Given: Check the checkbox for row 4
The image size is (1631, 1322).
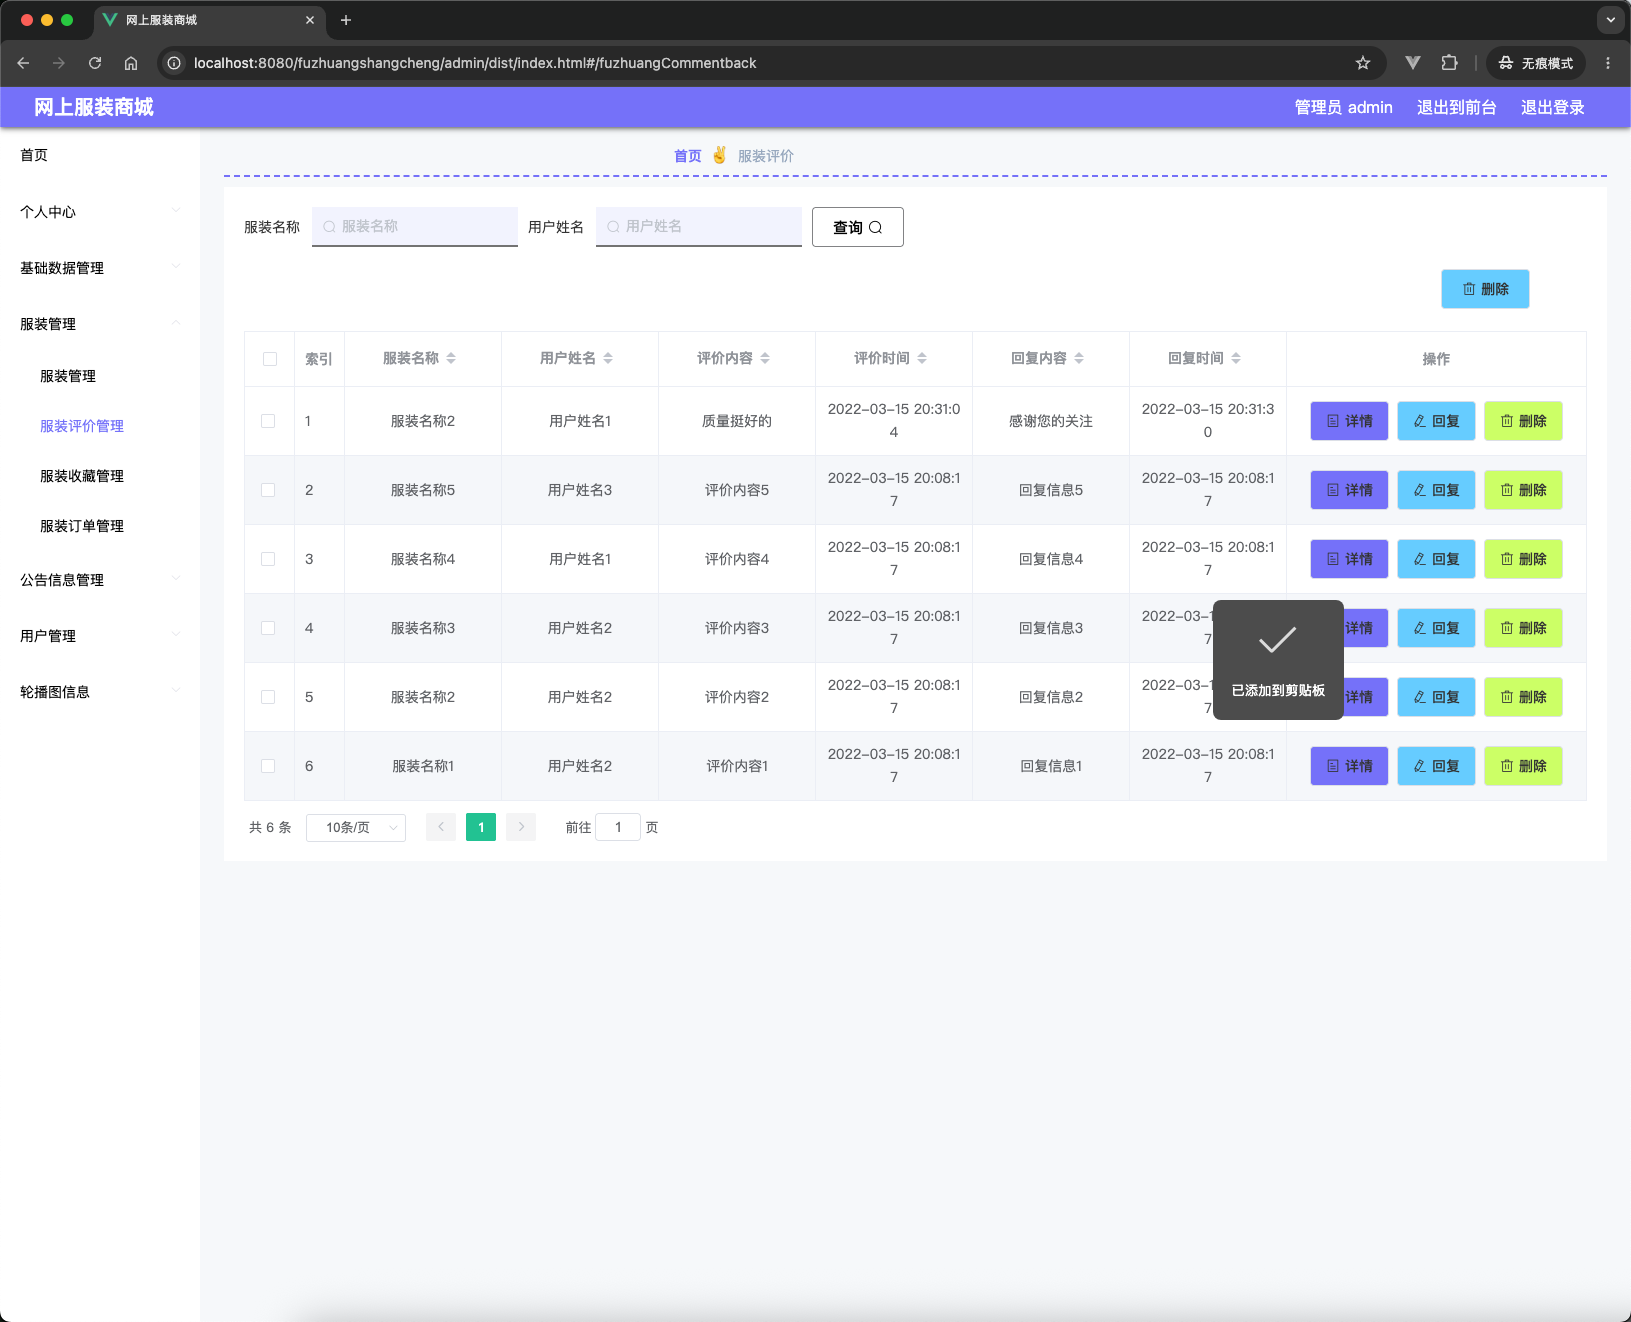Looking at the screenshot, I should click(268, 628).
